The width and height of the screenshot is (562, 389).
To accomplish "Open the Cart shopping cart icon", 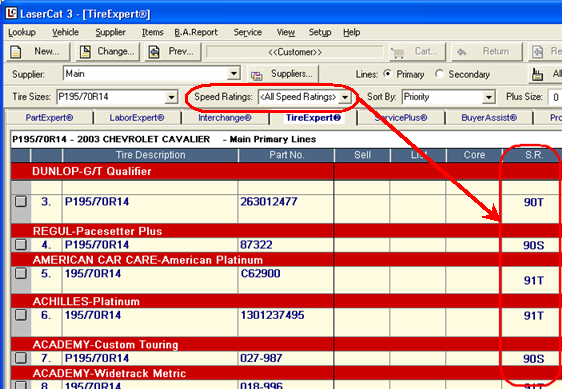I will coord(397,52).
